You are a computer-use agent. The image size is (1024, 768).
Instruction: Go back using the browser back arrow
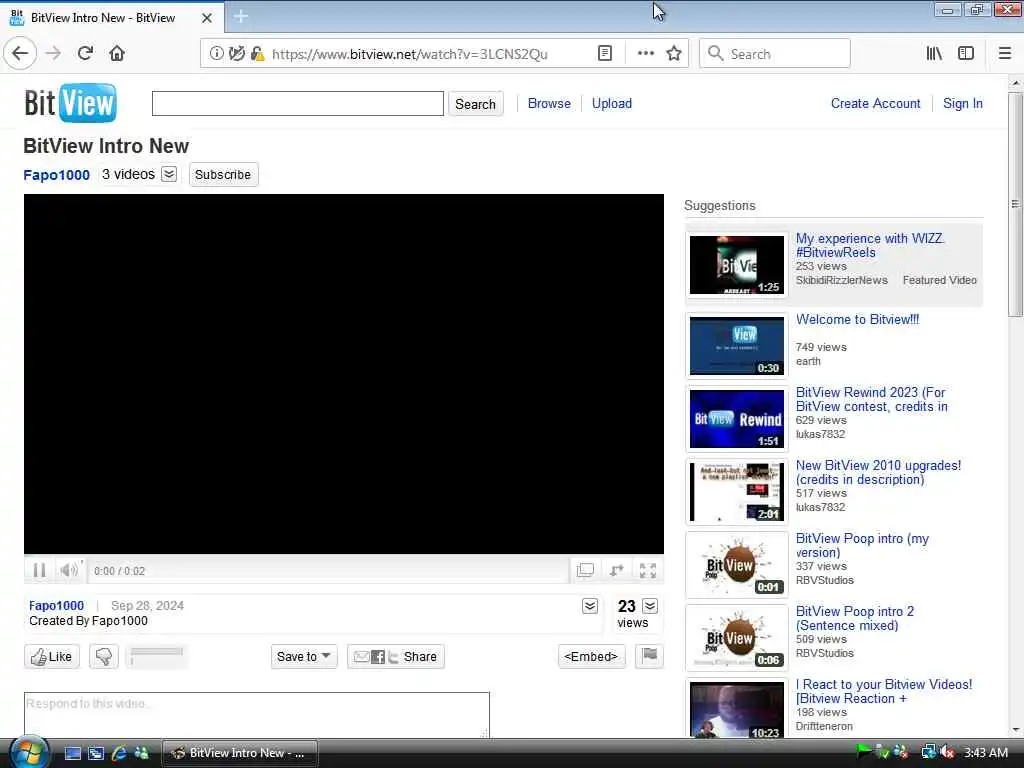point(20,54)
